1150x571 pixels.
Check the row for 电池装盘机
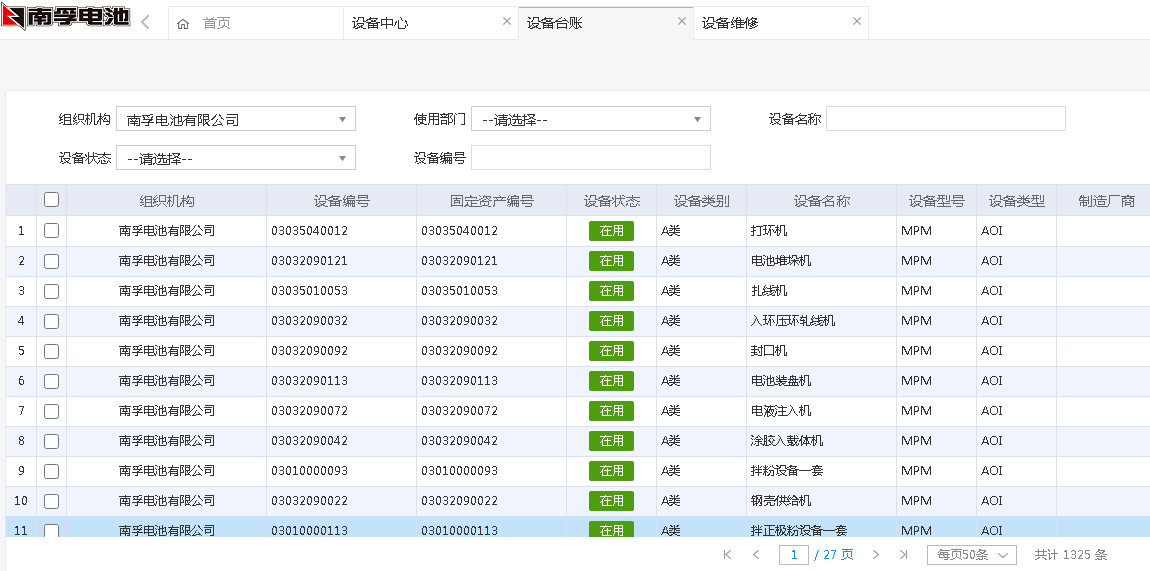point(51,380)
